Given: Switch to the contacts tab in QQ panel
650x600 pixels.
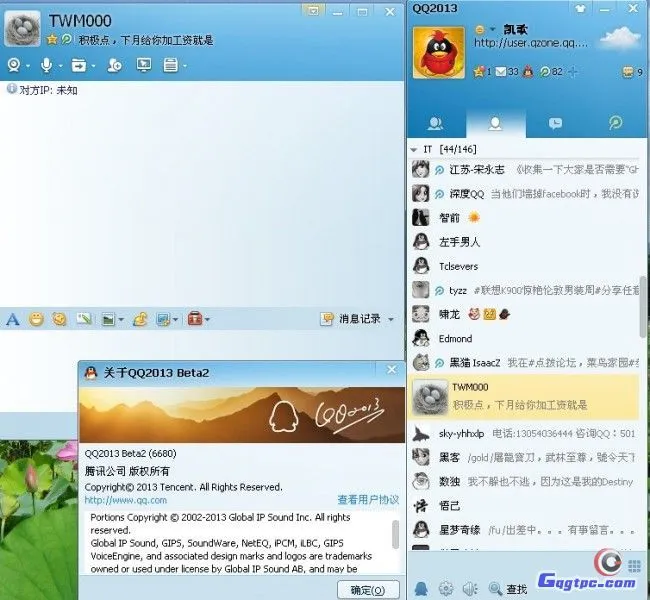Looking at the screenshot, I should pos(495,123).
